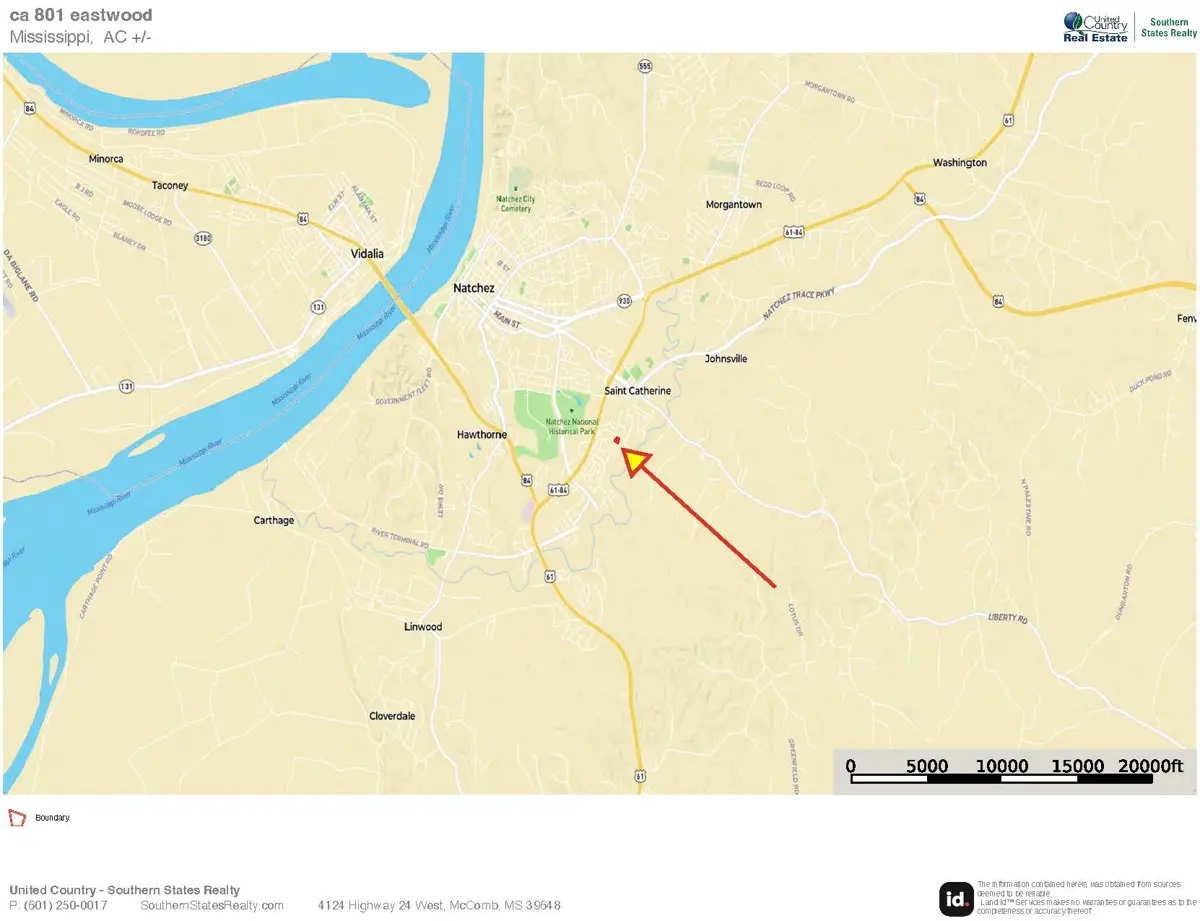The image size is (1200, 921).
Task: Select the red Boundary legend icon
Action: pyautogui.click(x=16, y=818)
